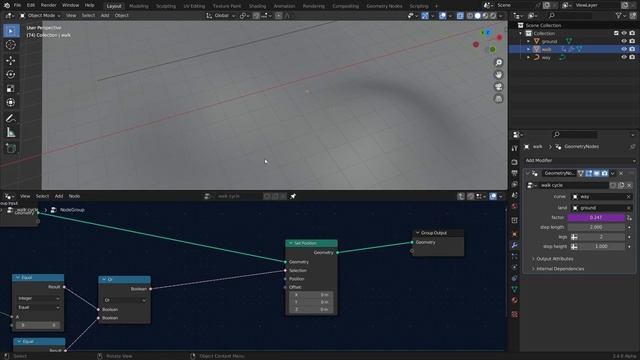Open the Or operation dropdown in Boolean node
The height and width of the screenshot is (360, 640).
[124, 300]
